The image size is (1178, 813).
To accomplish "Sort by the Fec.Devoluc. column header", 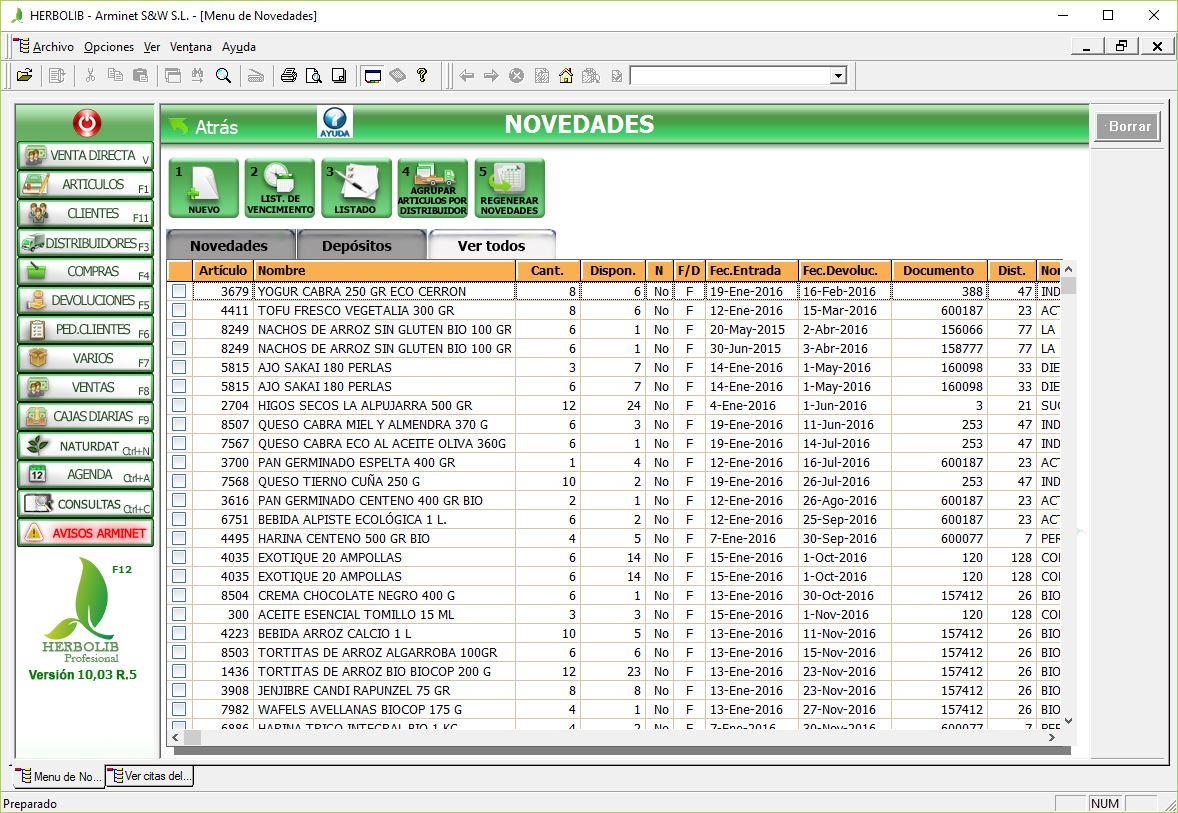I will 845,270.
